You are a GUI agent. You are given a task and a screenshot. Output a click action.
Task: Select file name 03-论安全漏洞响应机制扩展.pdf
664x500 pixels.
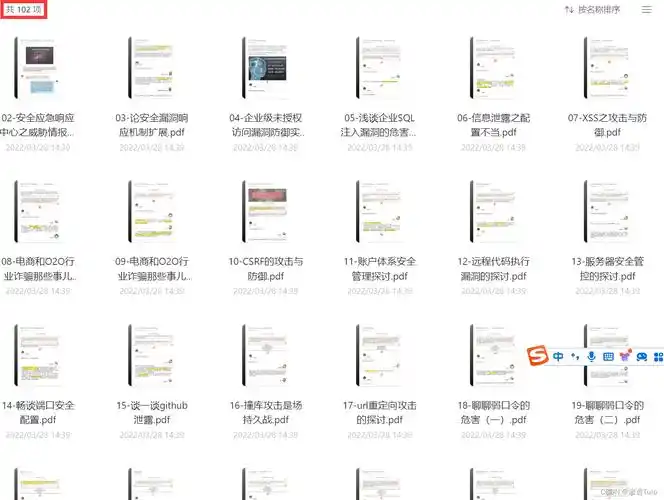click(152, 125)
